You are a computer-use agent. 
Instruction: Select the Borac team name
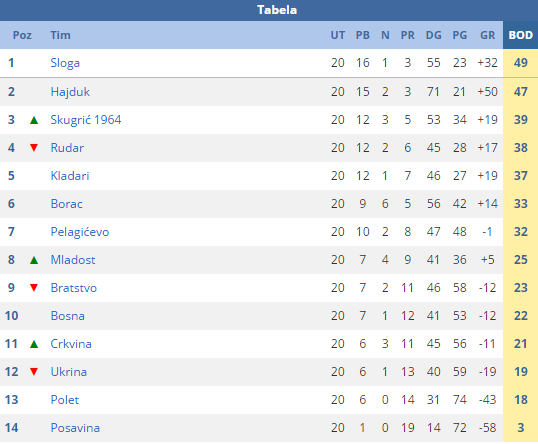[x=67, y=204]
